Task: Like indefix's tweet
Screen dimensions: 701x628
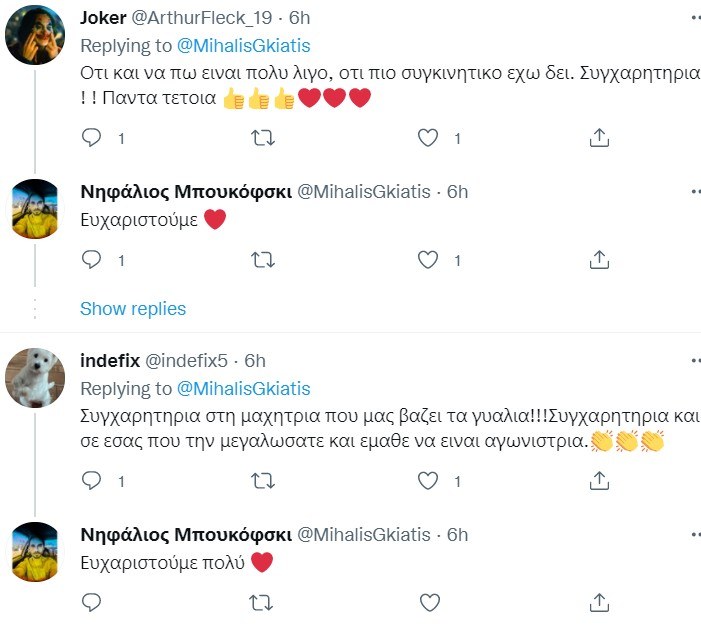Action: (x=429, y=481)
